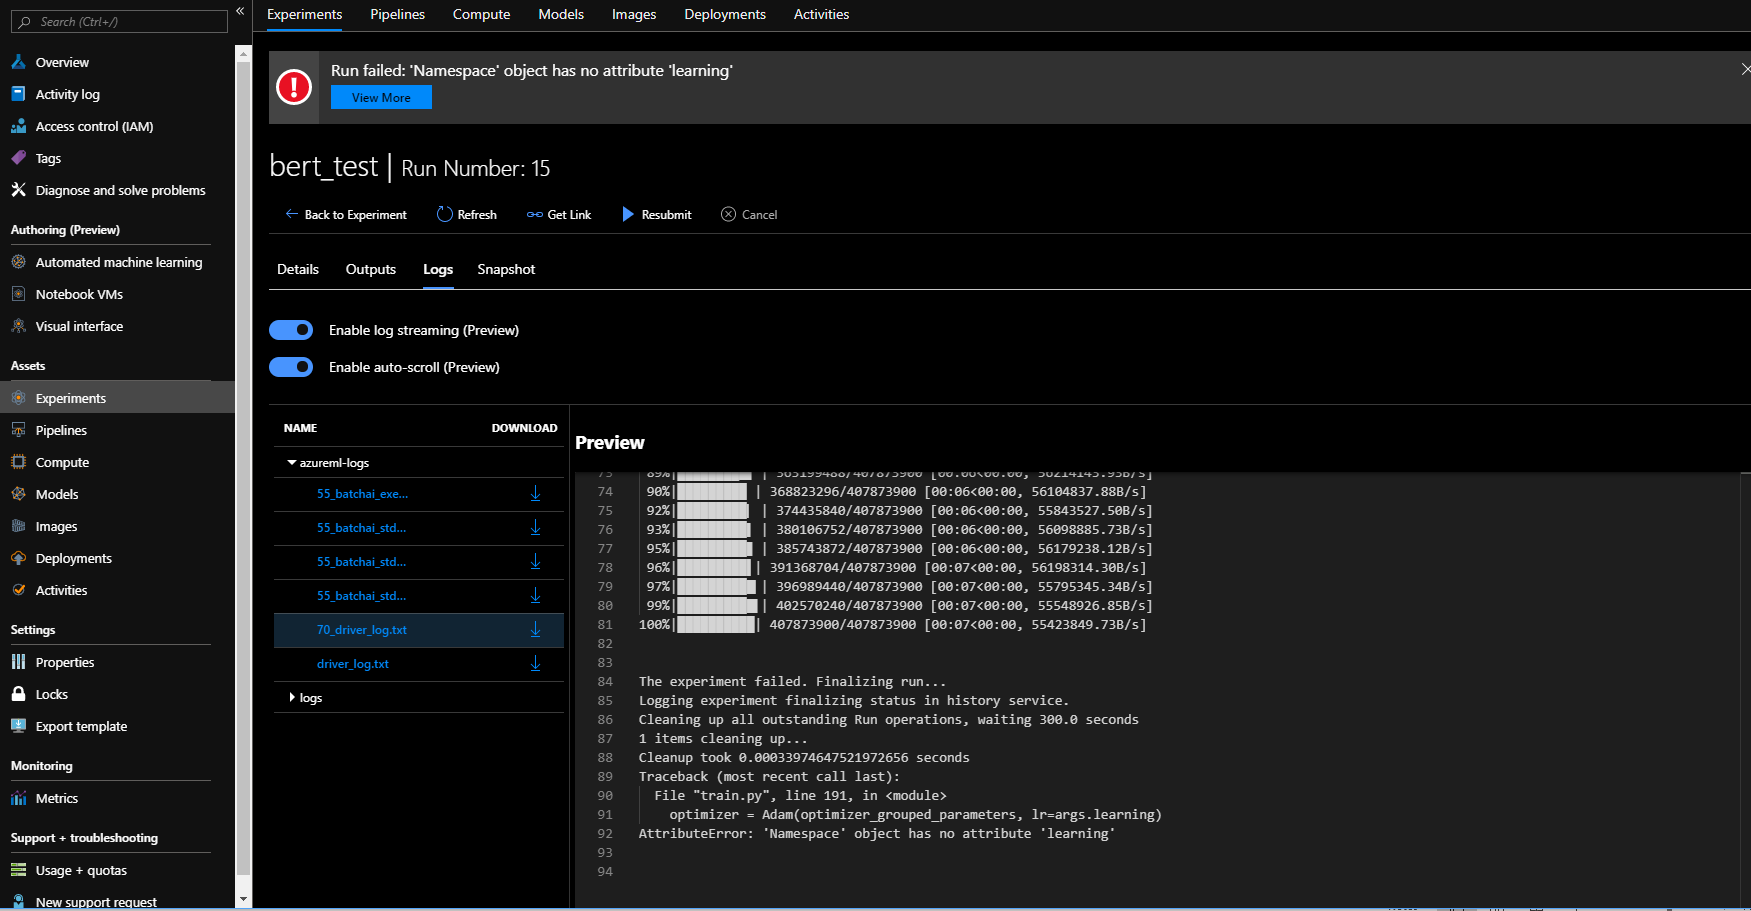Viewport: 1751px width, 911px height.
Task: Click the Resubmit button
Action: (x=657, y=214)
